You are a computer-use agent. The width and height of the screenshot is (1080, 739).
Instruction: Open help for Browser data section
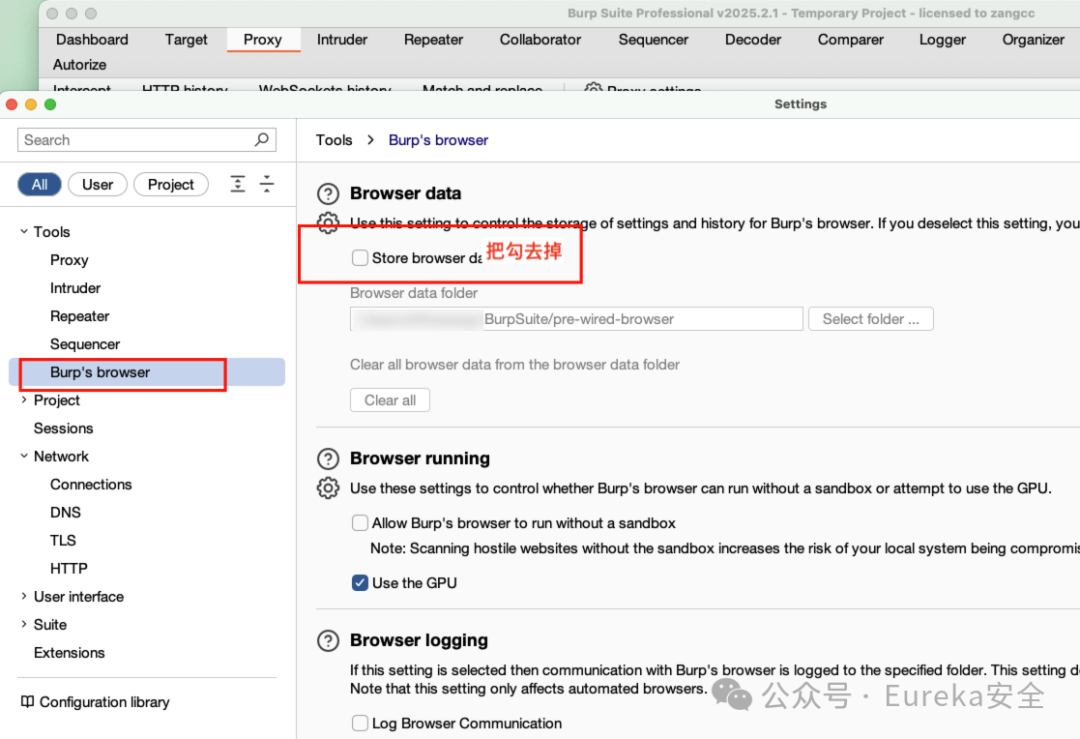pyautogui.click(x=328, y=194)
